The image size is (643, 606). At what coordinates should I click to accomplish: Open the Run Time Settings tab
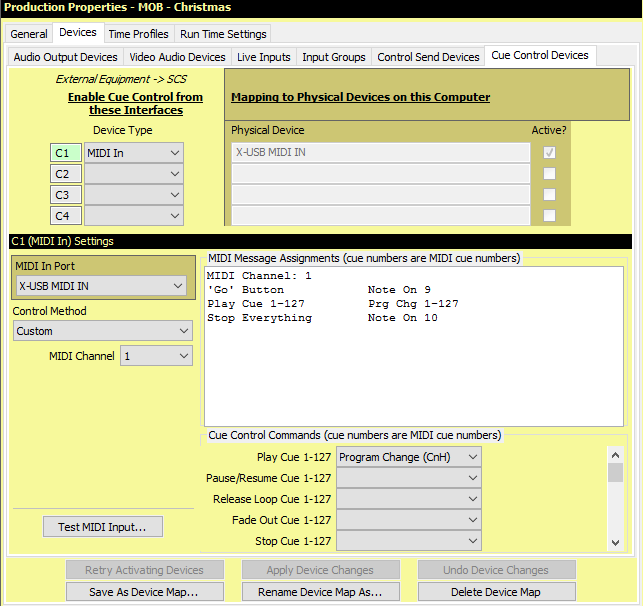coord(223,34)
